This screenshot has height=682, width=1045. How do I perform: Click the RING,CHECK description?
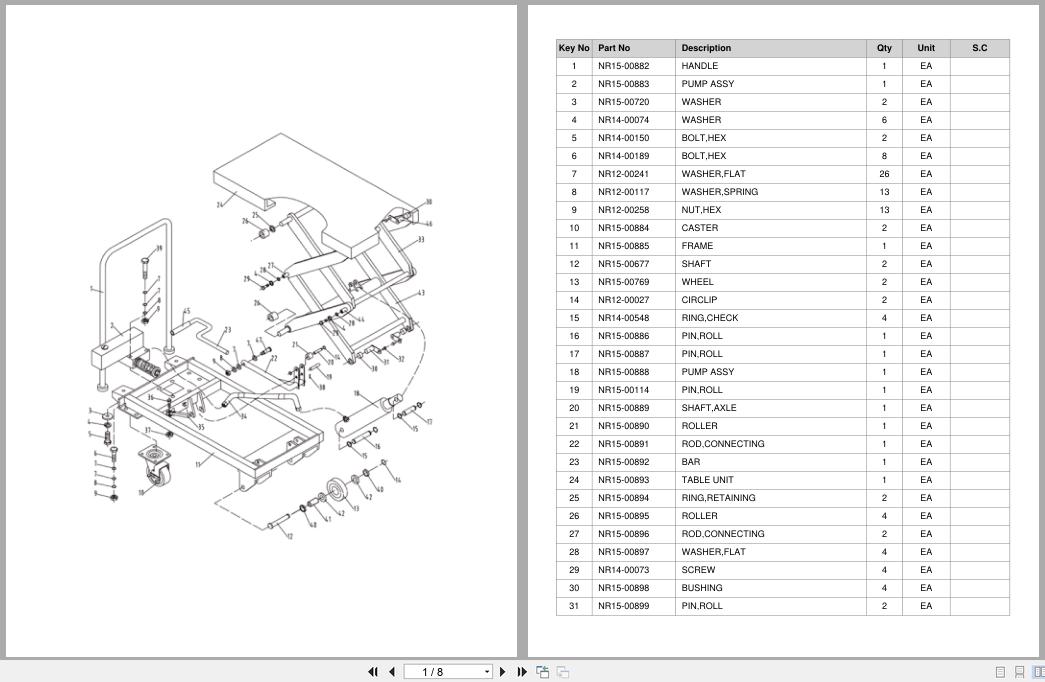pyautogui.click(x=710, y=318)
